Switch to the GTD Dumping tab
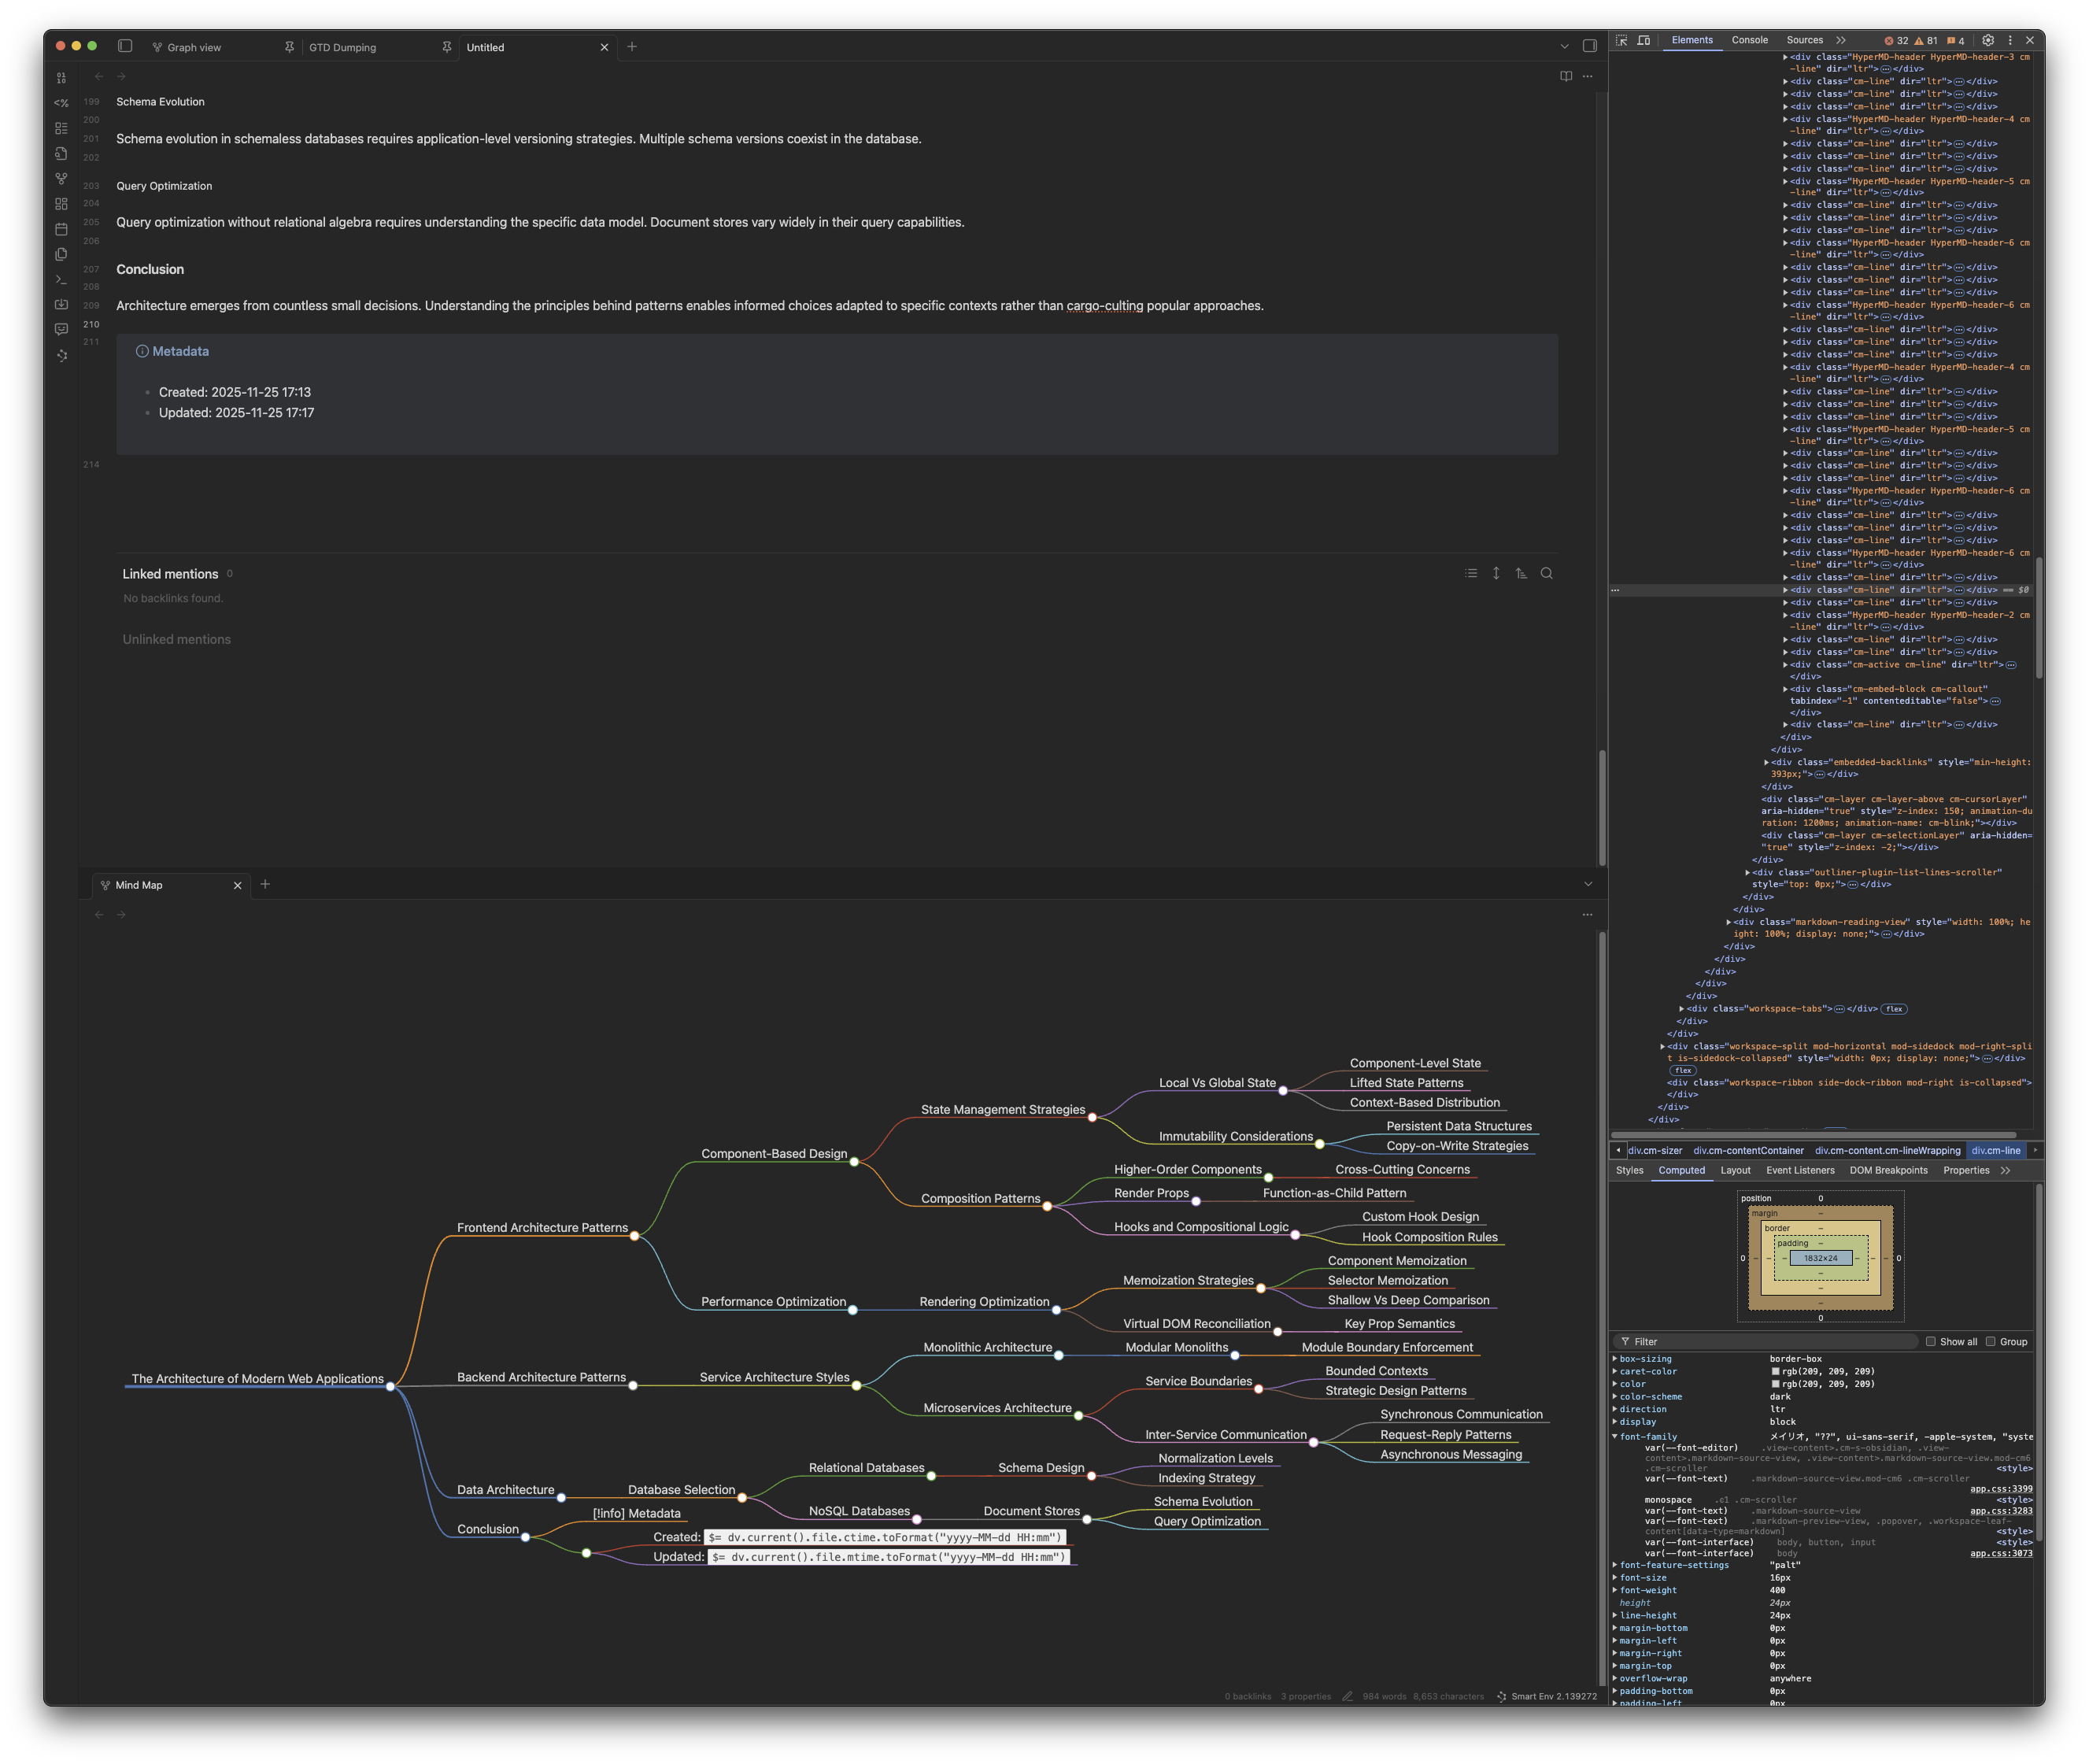The height and width of the screenshot is (1764, 2089). (343, 47)
